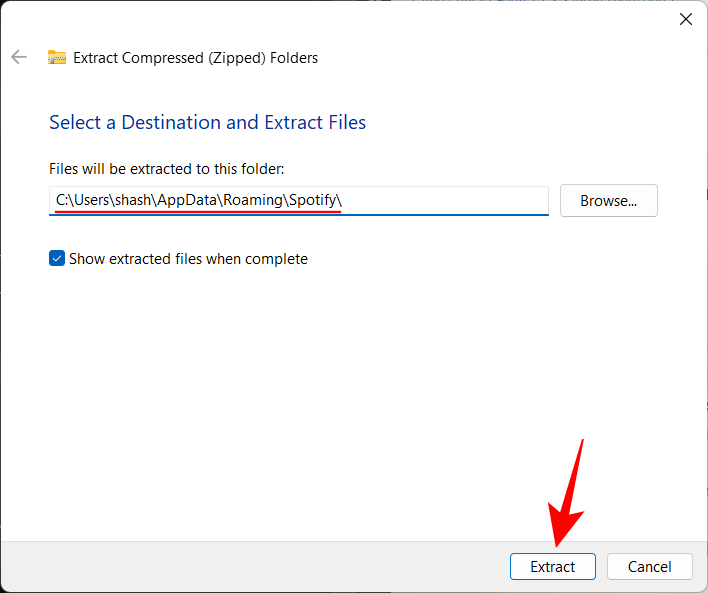Click the "C:" drive letter in path
Viewport: 708px width, 593px height.
tap(62, 200)
